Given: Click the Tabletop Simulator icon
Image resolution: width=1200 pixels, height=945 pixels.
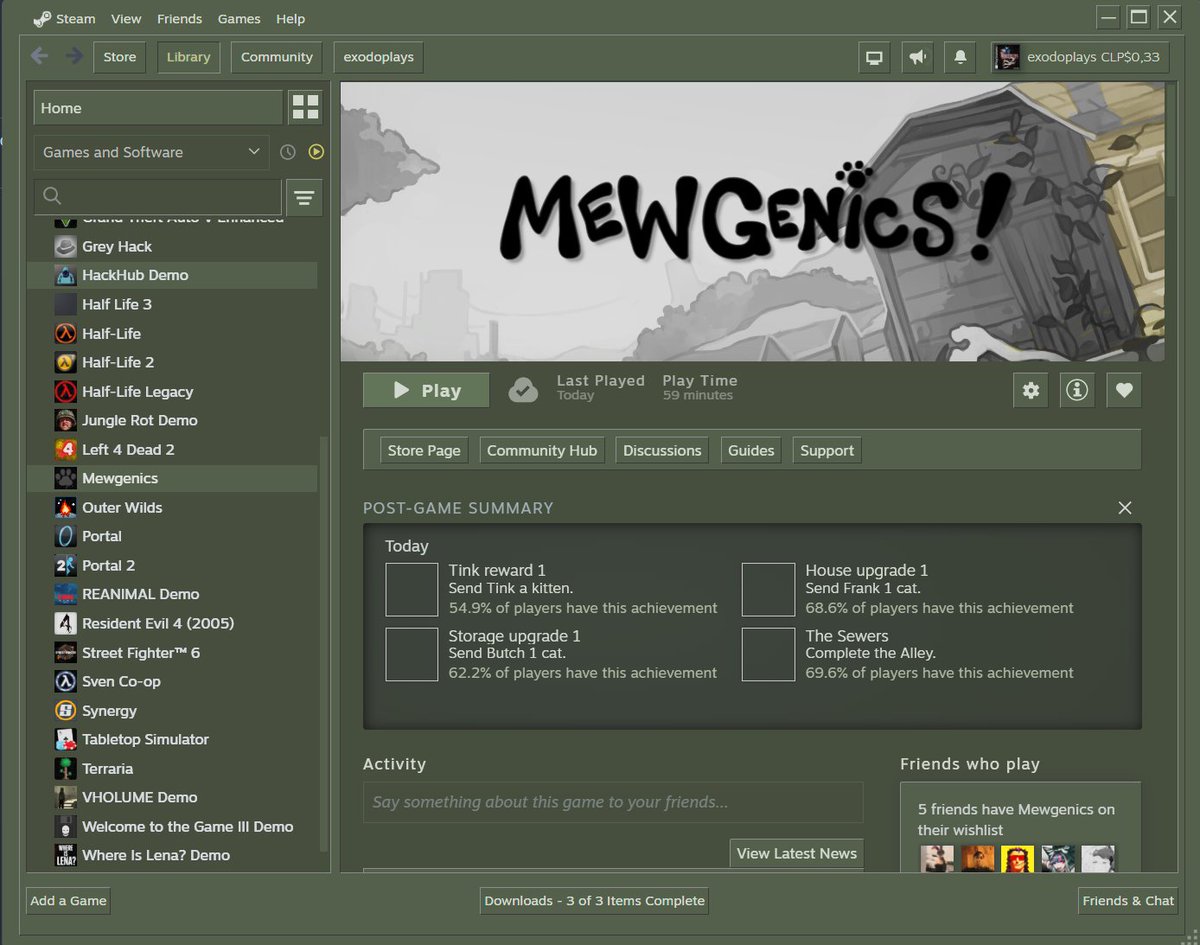Looking at the screenshot, I should pyautogui.click(x=65, y=739).
